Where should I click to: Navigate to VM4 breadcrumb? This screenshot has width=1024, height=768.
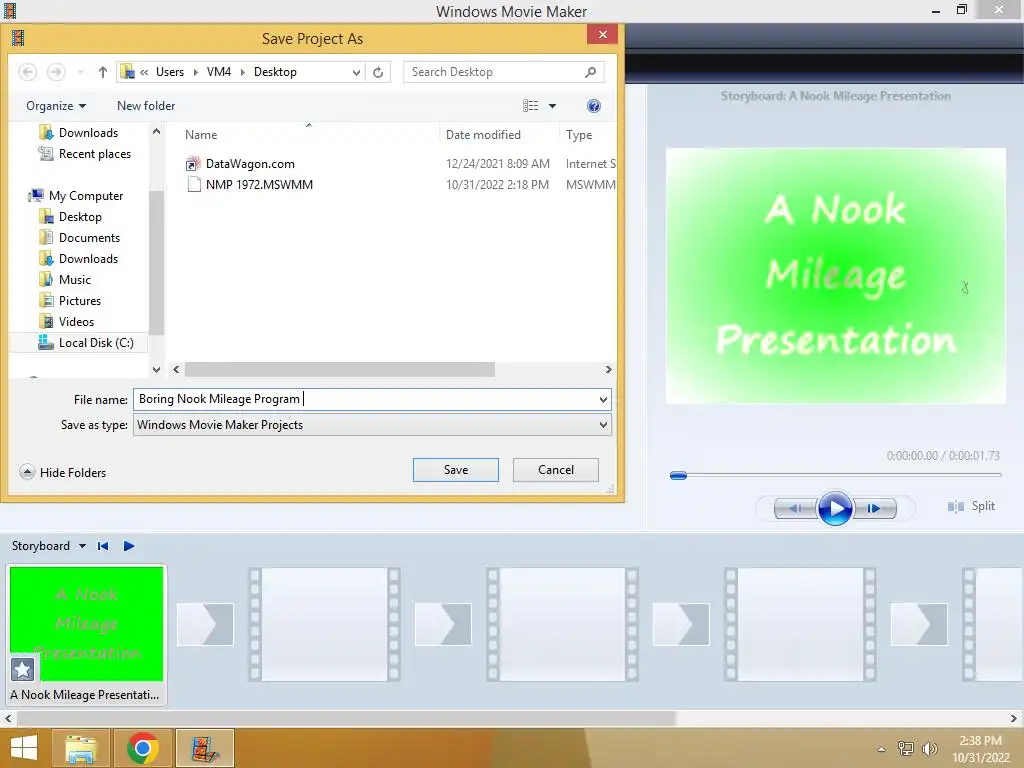coord(219,72)
